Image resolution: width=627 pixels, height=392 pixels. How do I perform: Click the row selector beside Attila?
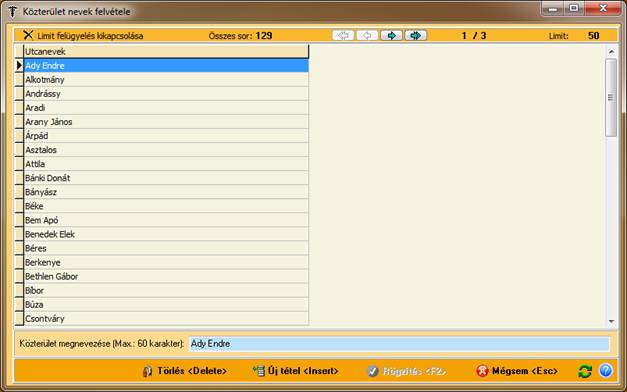coord(19,164)
